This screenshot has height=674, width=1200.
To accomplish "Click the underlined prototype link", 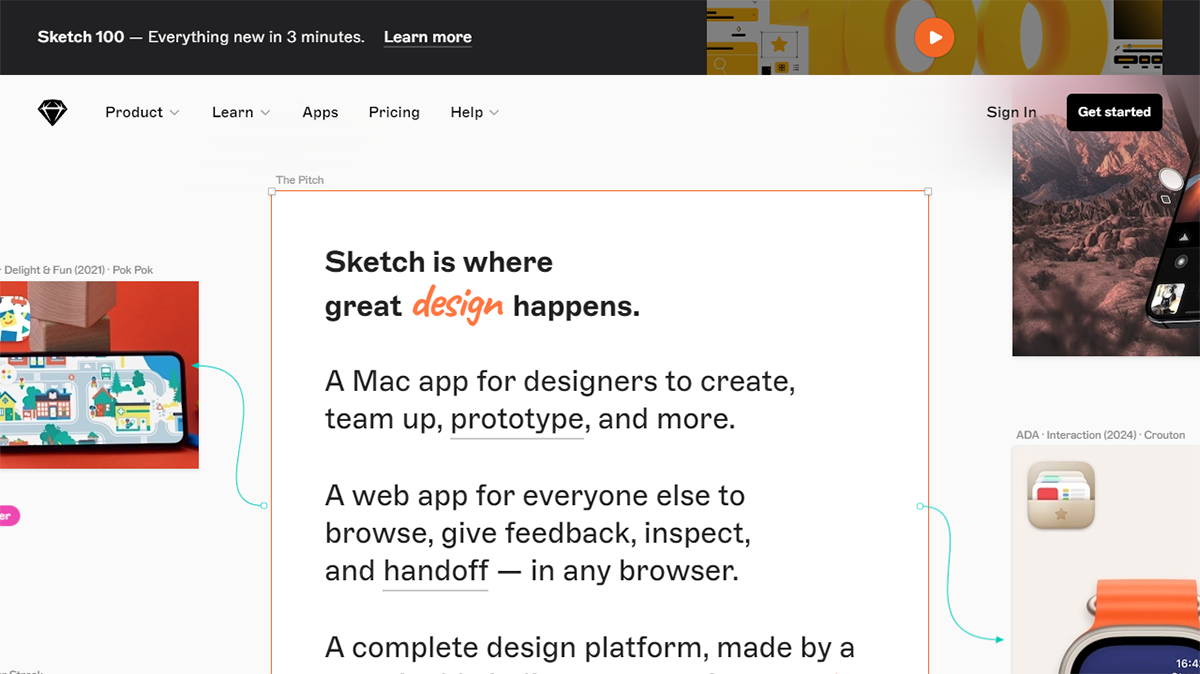I will coord(517,419).
